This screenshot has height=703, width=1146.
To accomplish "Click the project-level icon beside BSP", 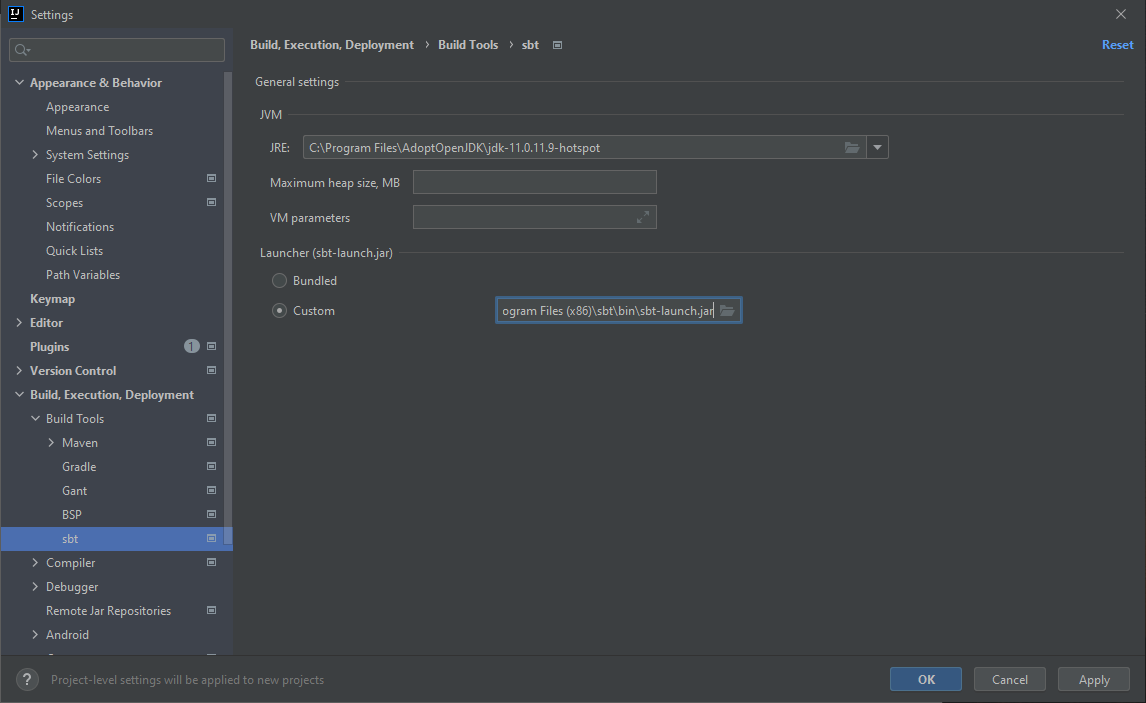I will point(211,514).
